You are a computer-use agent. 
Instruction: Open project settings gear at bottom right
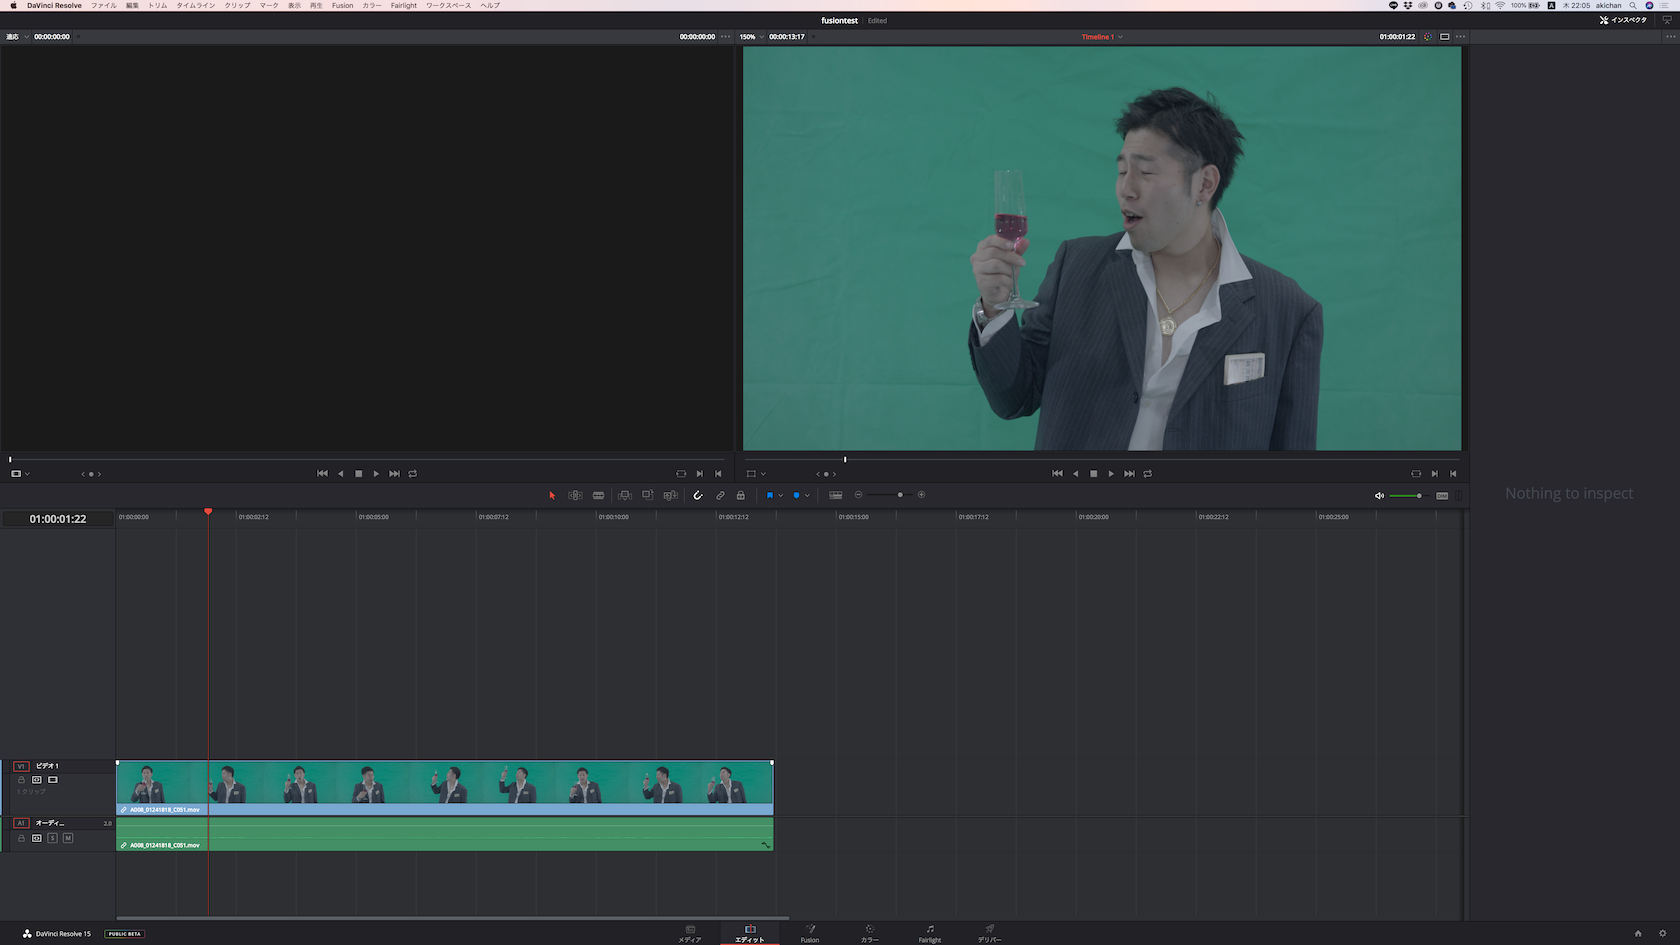[x=1663, y=933]
